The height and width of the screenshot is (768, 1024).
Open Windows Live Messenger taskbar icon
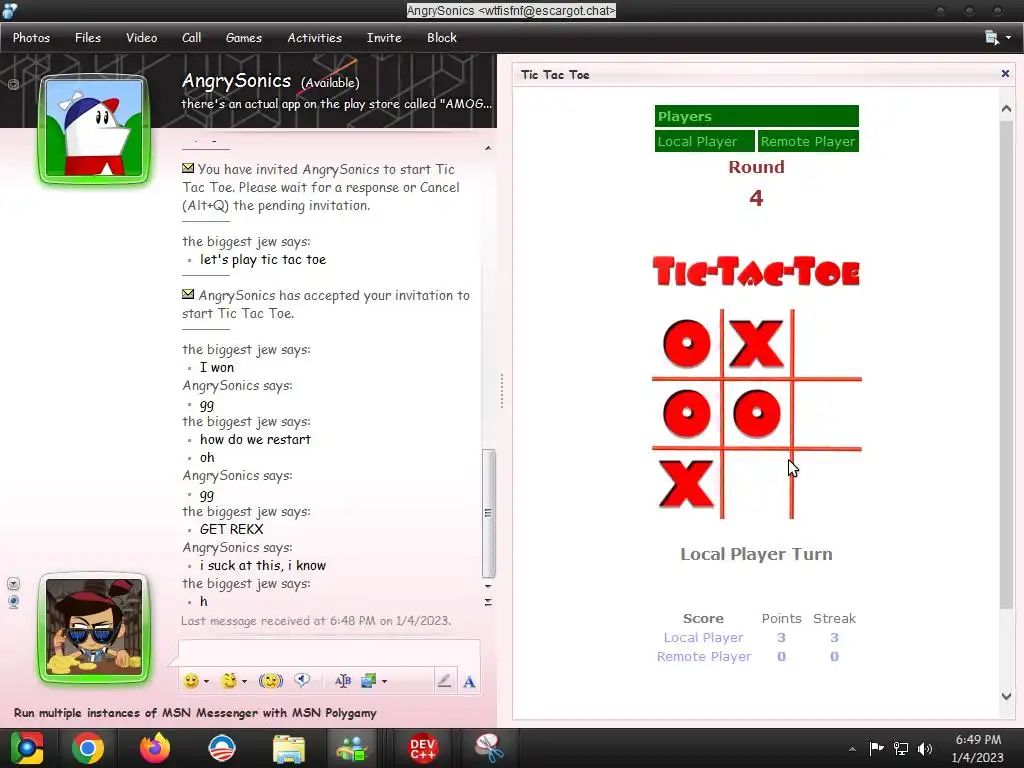pos(353,748)
